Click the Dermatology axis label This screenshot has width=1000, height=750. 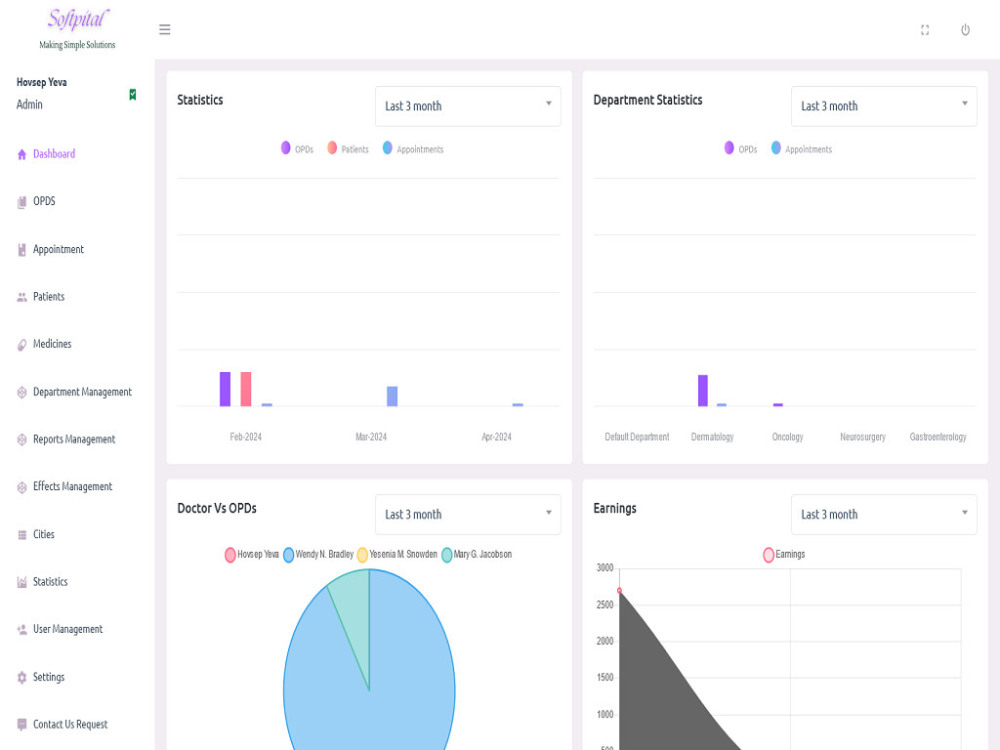(x=712, y=437)
